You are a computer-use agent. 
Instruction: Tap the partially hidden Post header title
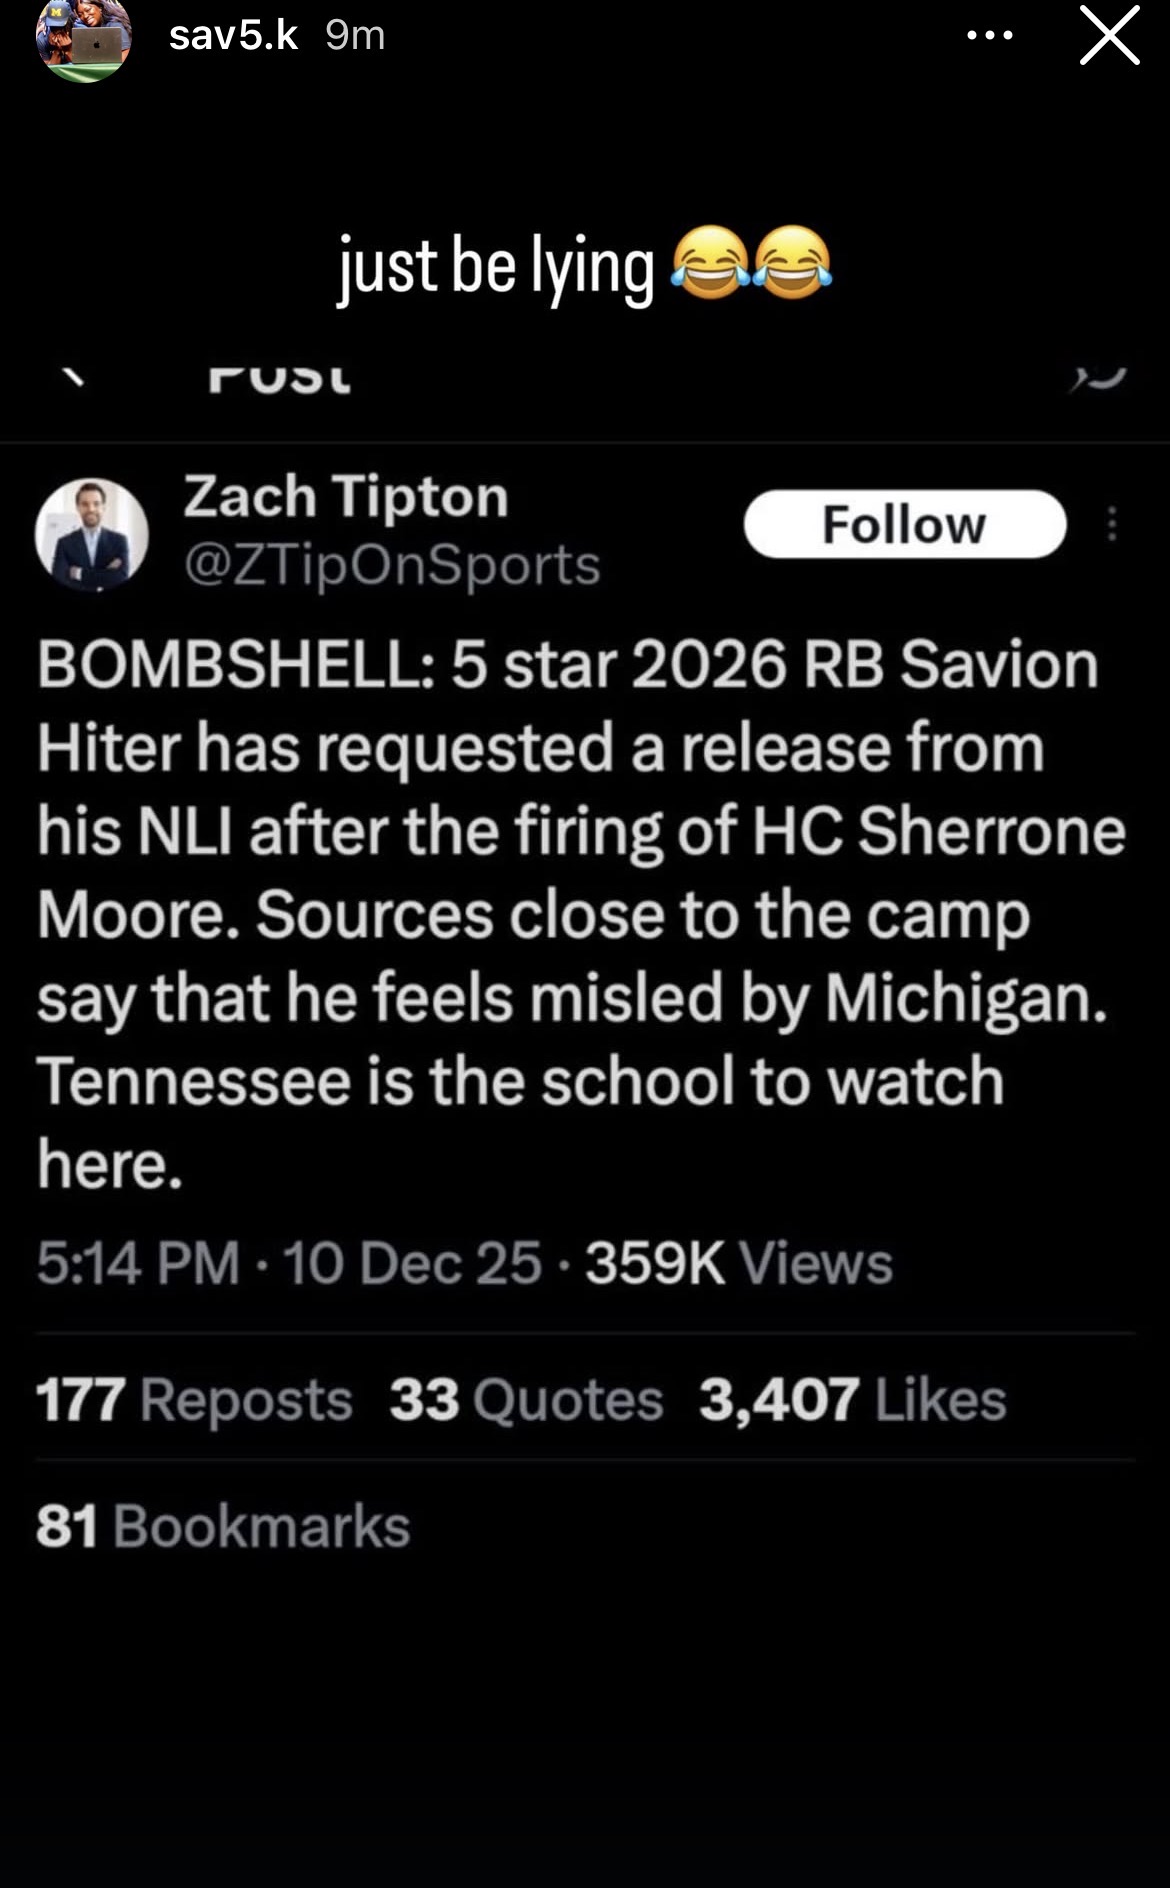click(280, 378)
